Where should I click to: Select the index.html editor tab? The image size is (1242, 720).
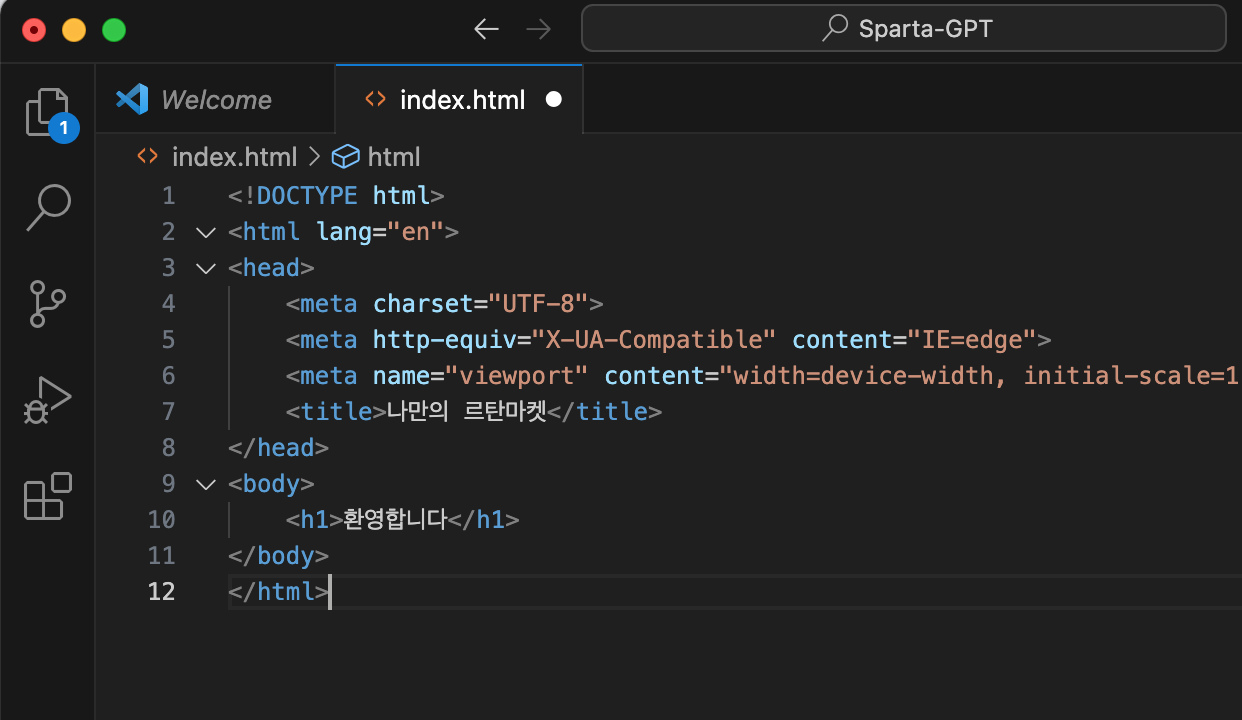[459, 99]
